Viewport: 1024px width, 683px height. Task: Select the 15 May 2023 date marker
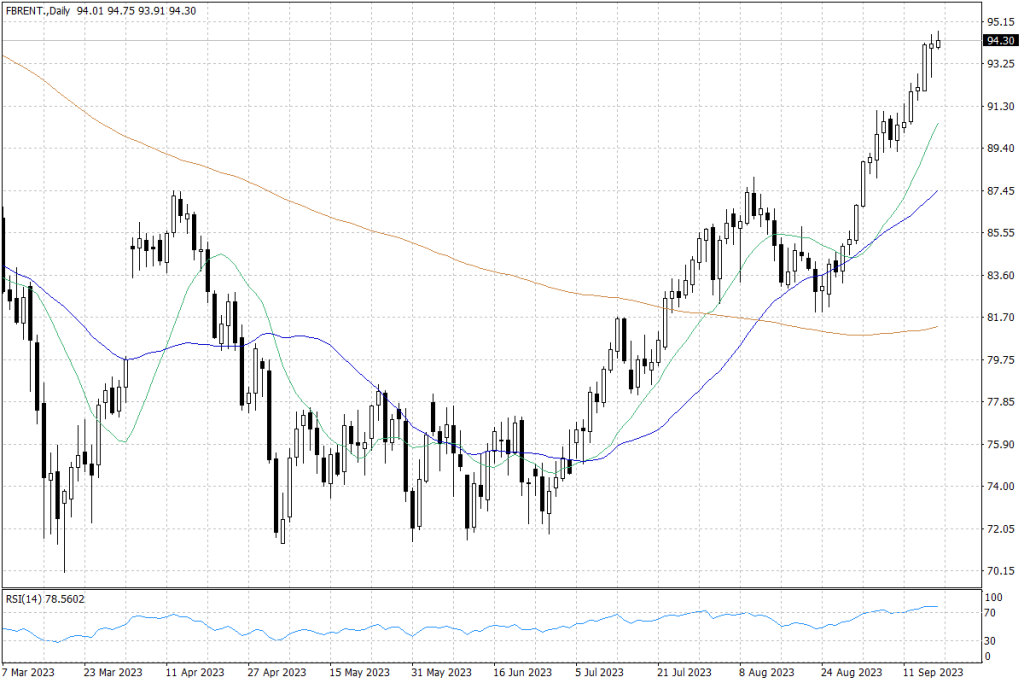coord(357,672)
